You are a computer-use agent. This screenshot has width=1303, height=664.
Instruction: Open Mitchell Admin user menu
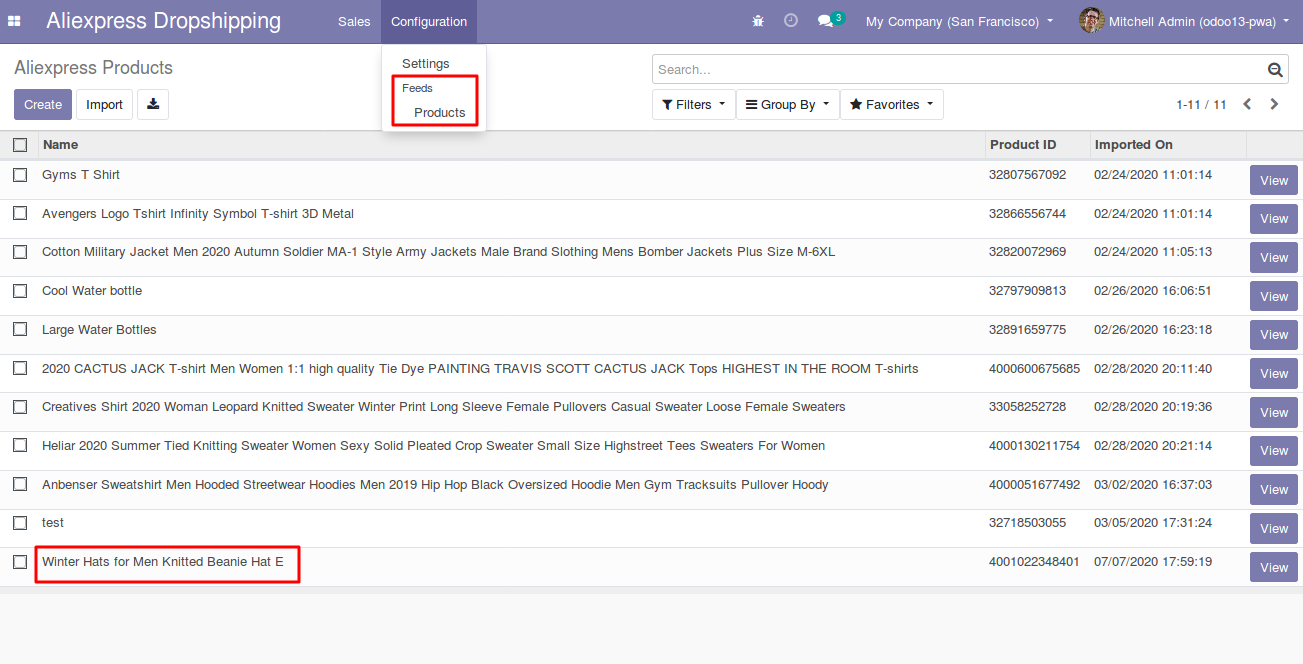1184,21
